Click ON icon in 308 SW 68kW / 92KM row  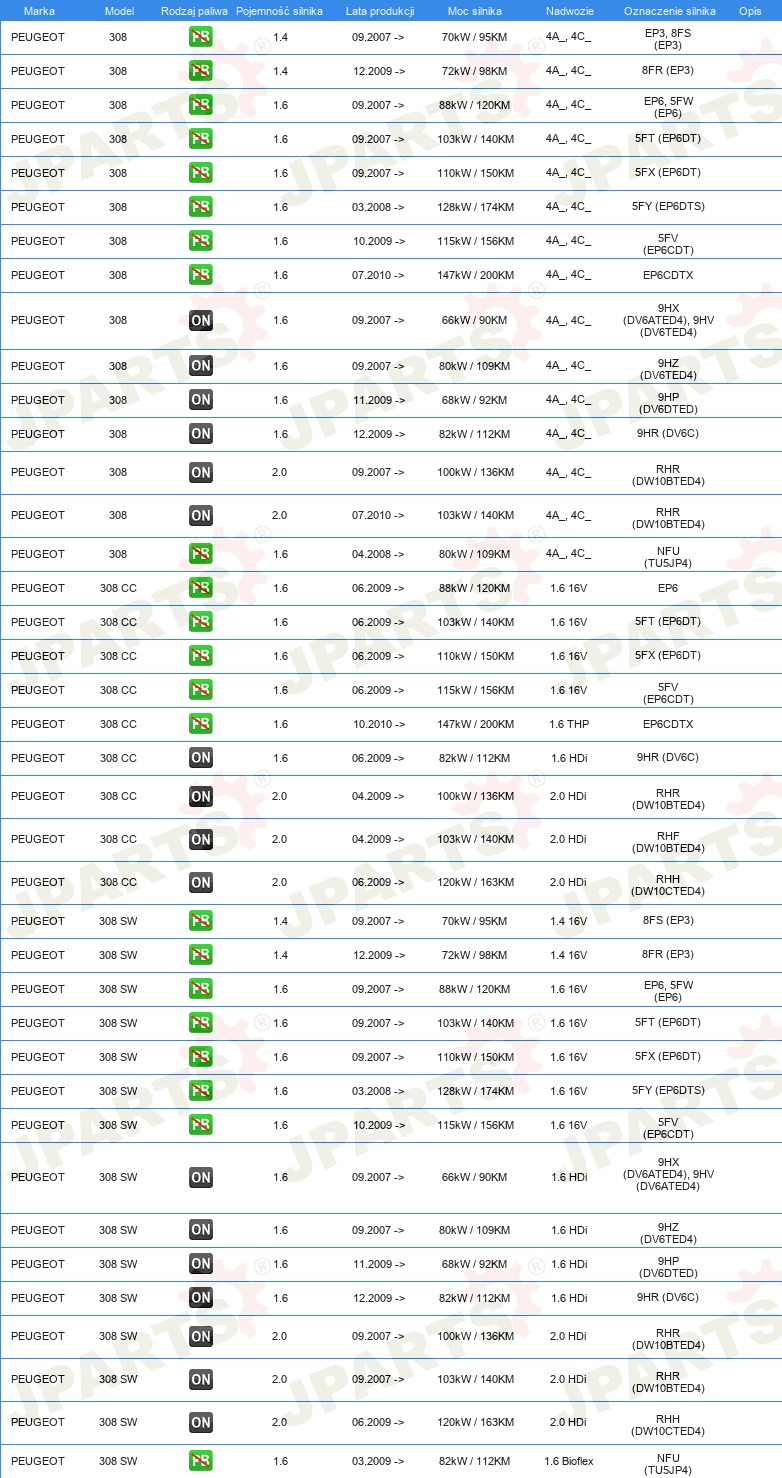(x=200, y=1264)
